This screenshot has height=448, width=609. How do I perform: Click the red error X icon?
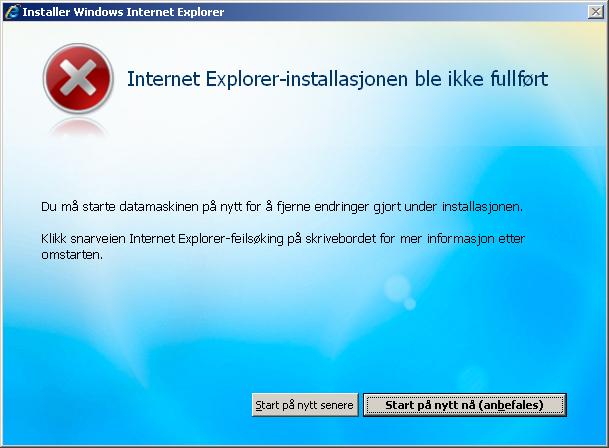tap(78, 78)
